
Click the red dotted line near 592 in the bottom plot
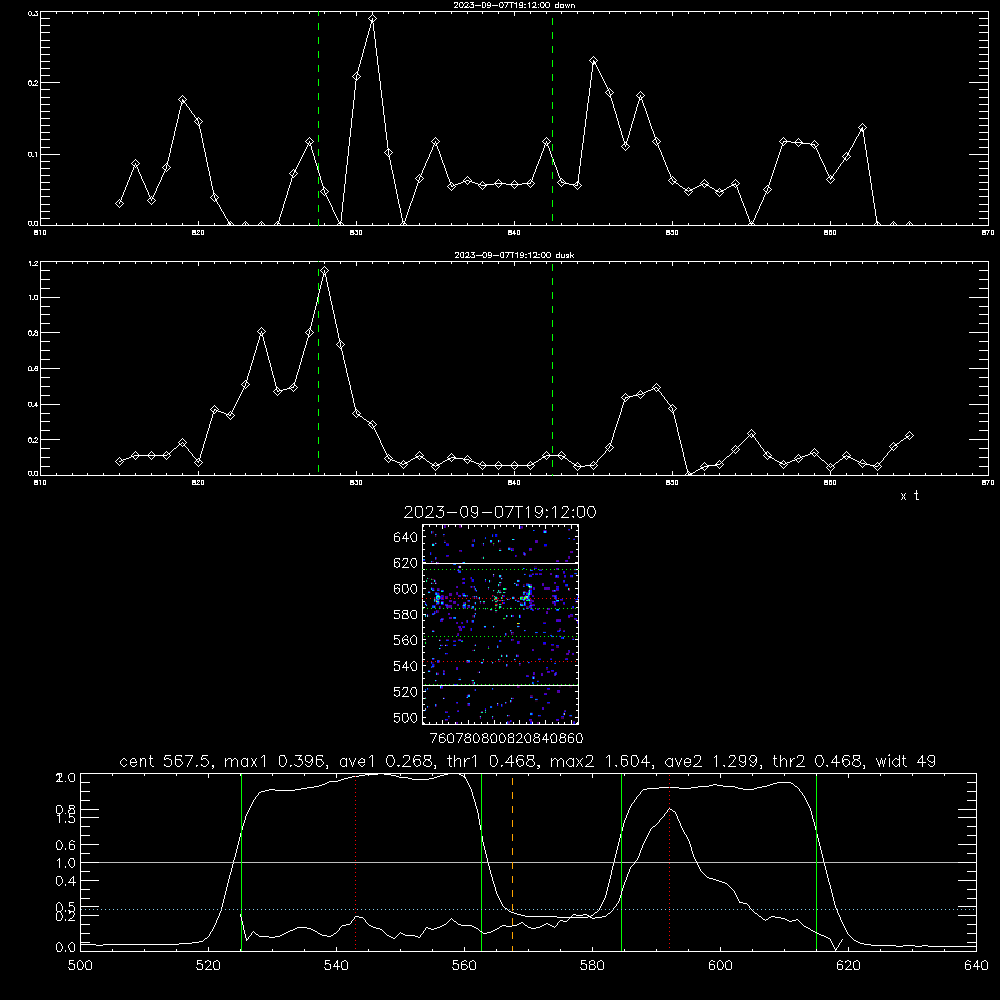(670, 862)
